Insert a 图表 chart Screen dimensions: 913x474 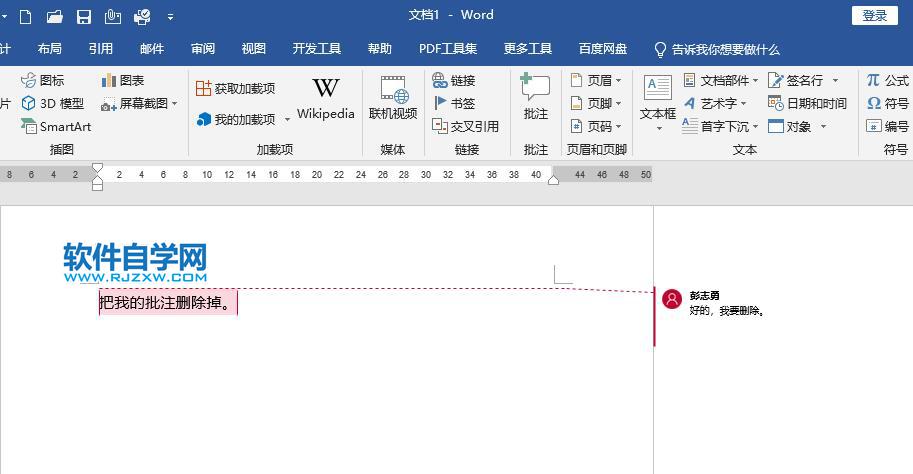point(122,80)
